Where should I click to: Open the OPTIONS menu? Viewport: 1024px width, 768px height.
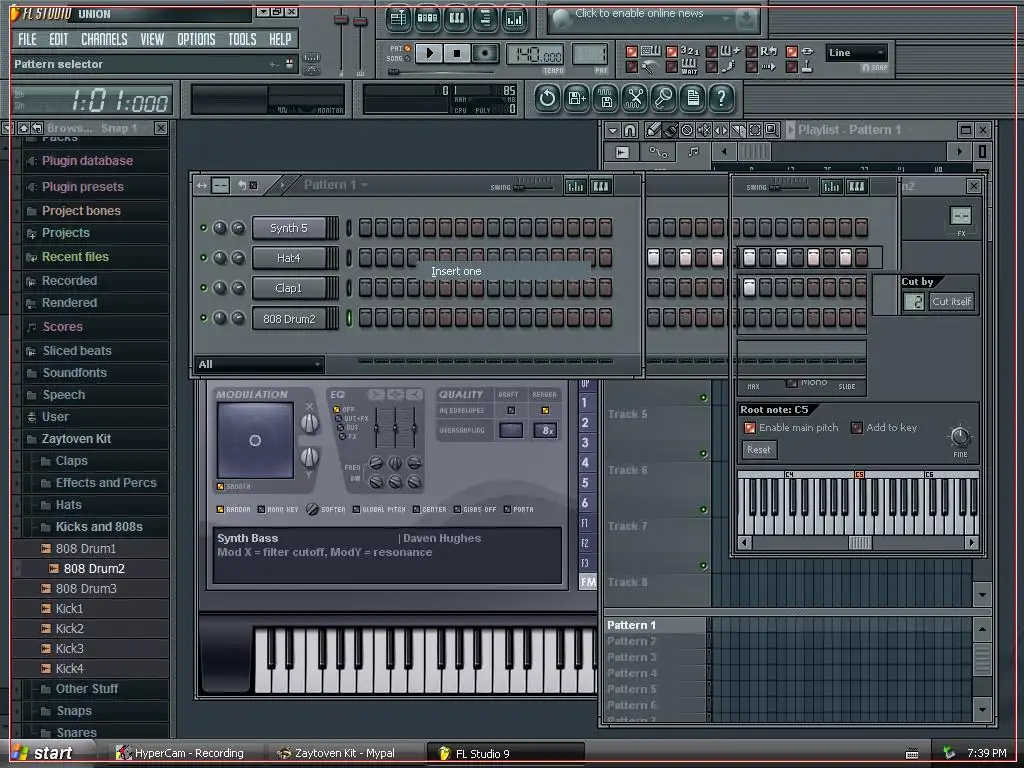coord(197,39)
